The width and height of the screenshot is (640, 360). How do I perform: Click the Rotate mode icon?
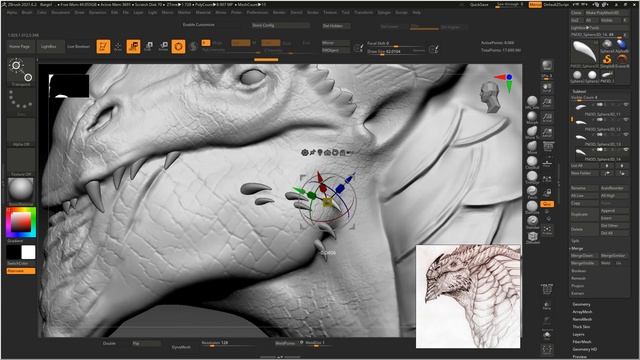click(164, 47)
